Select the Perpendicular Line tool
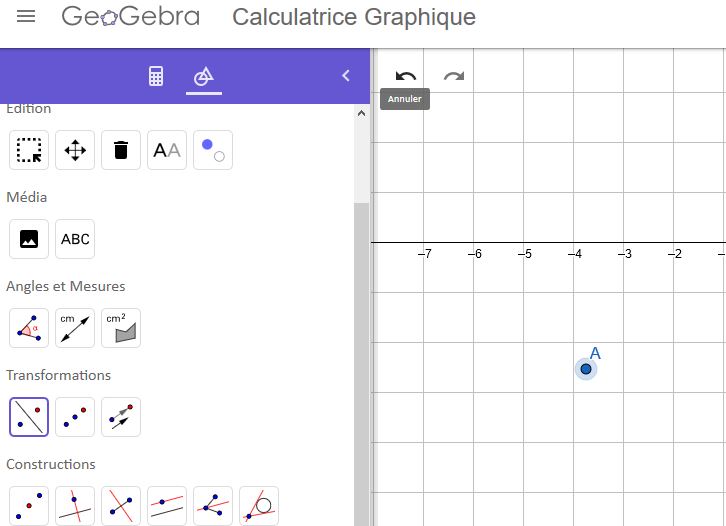 pyautogui.click(x=75, y=506)
